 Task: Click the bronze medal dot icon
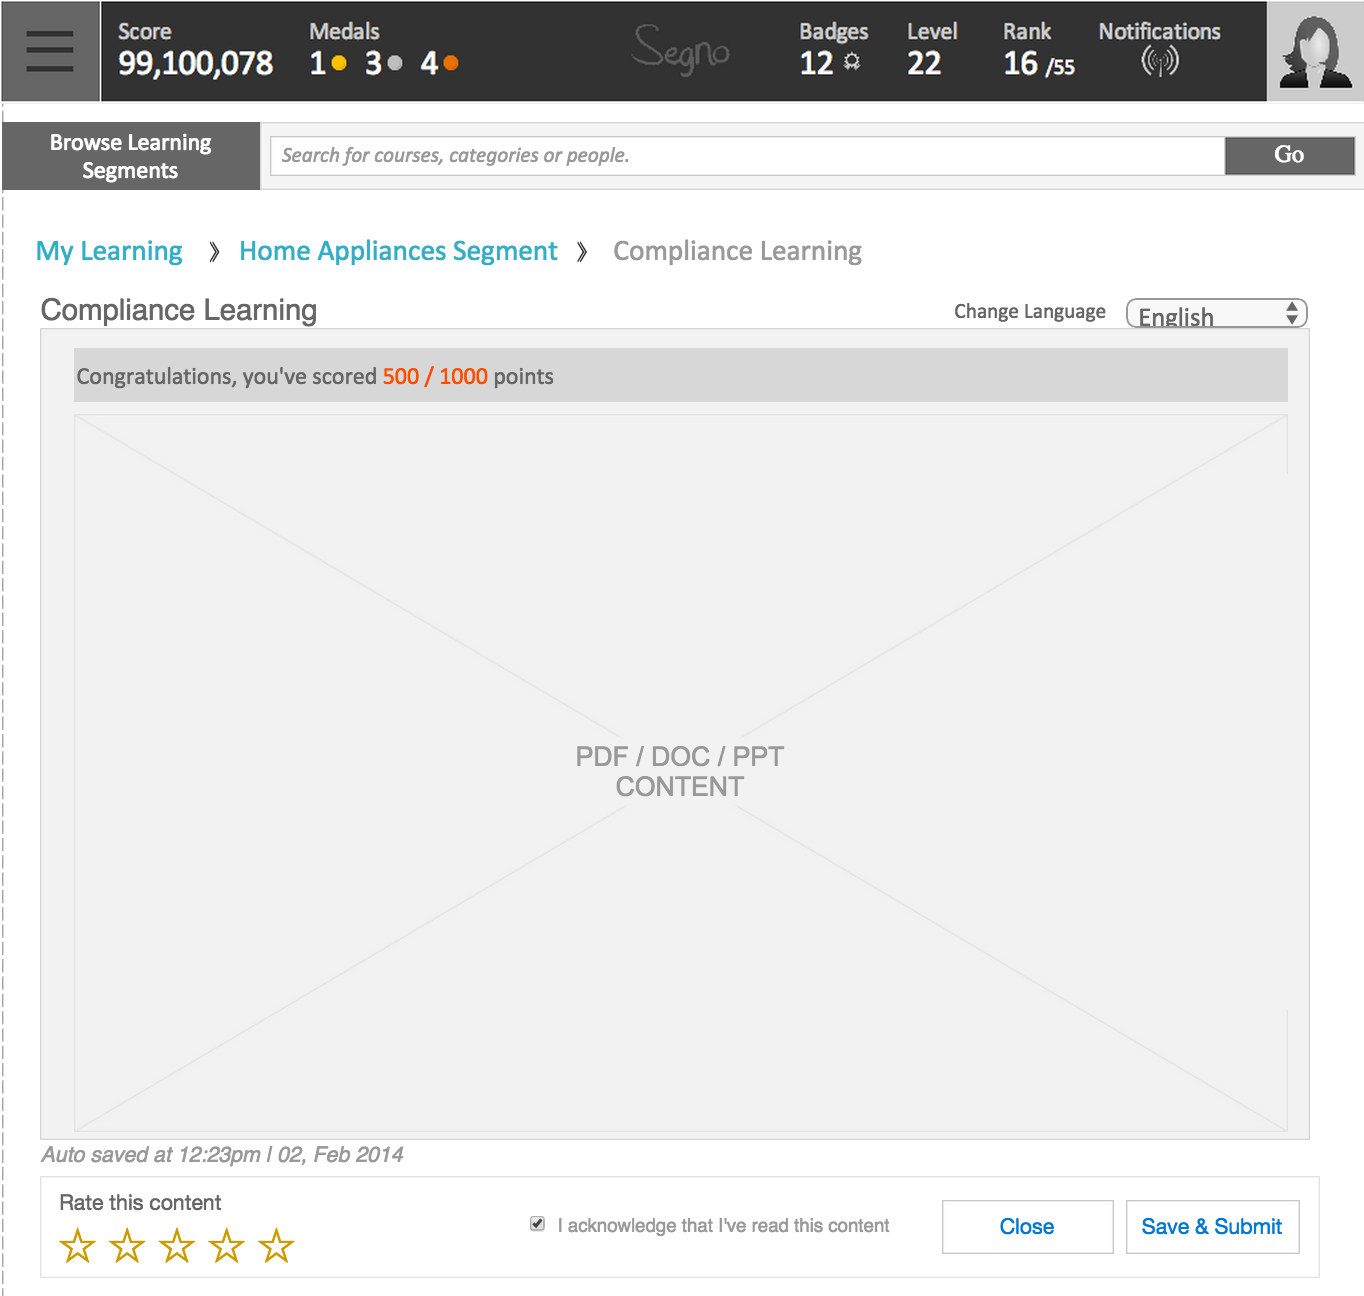(x=451, y=63)
